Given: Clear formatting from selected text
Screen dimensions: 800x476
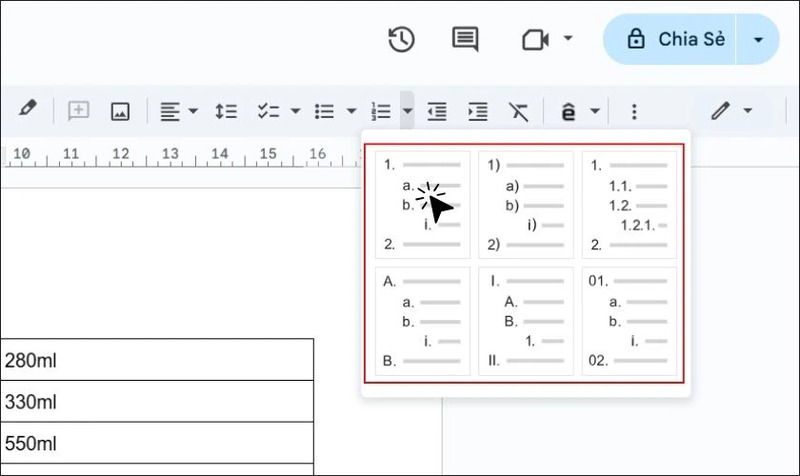Looking at the screenshot, I should tap(518, 111).
